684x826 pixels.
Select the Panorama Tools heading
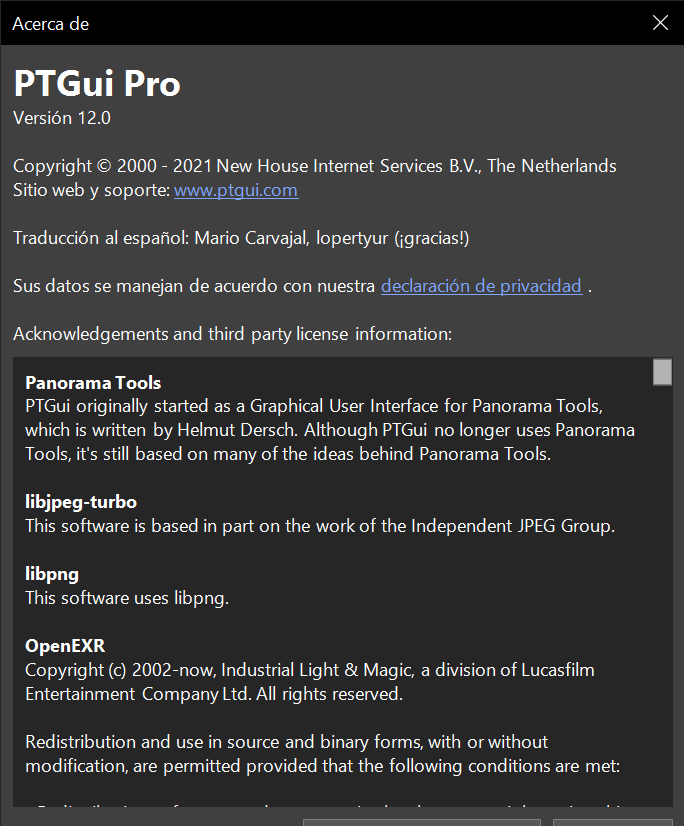pos(92,382)
